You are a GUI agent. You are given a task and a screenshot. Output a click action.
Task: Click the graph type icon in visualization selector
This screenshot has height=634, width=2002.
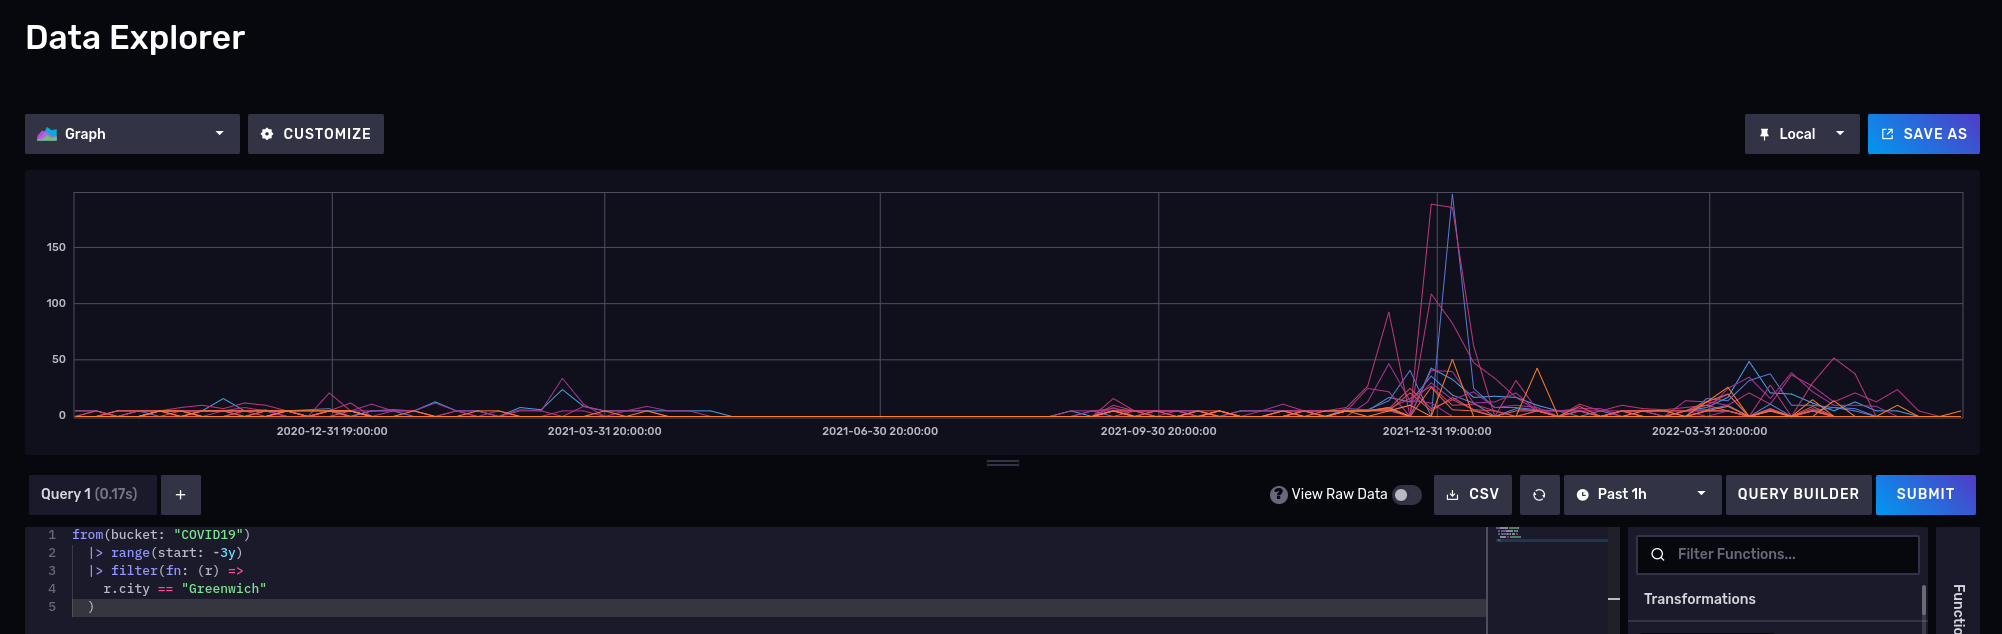coord(47,134)
